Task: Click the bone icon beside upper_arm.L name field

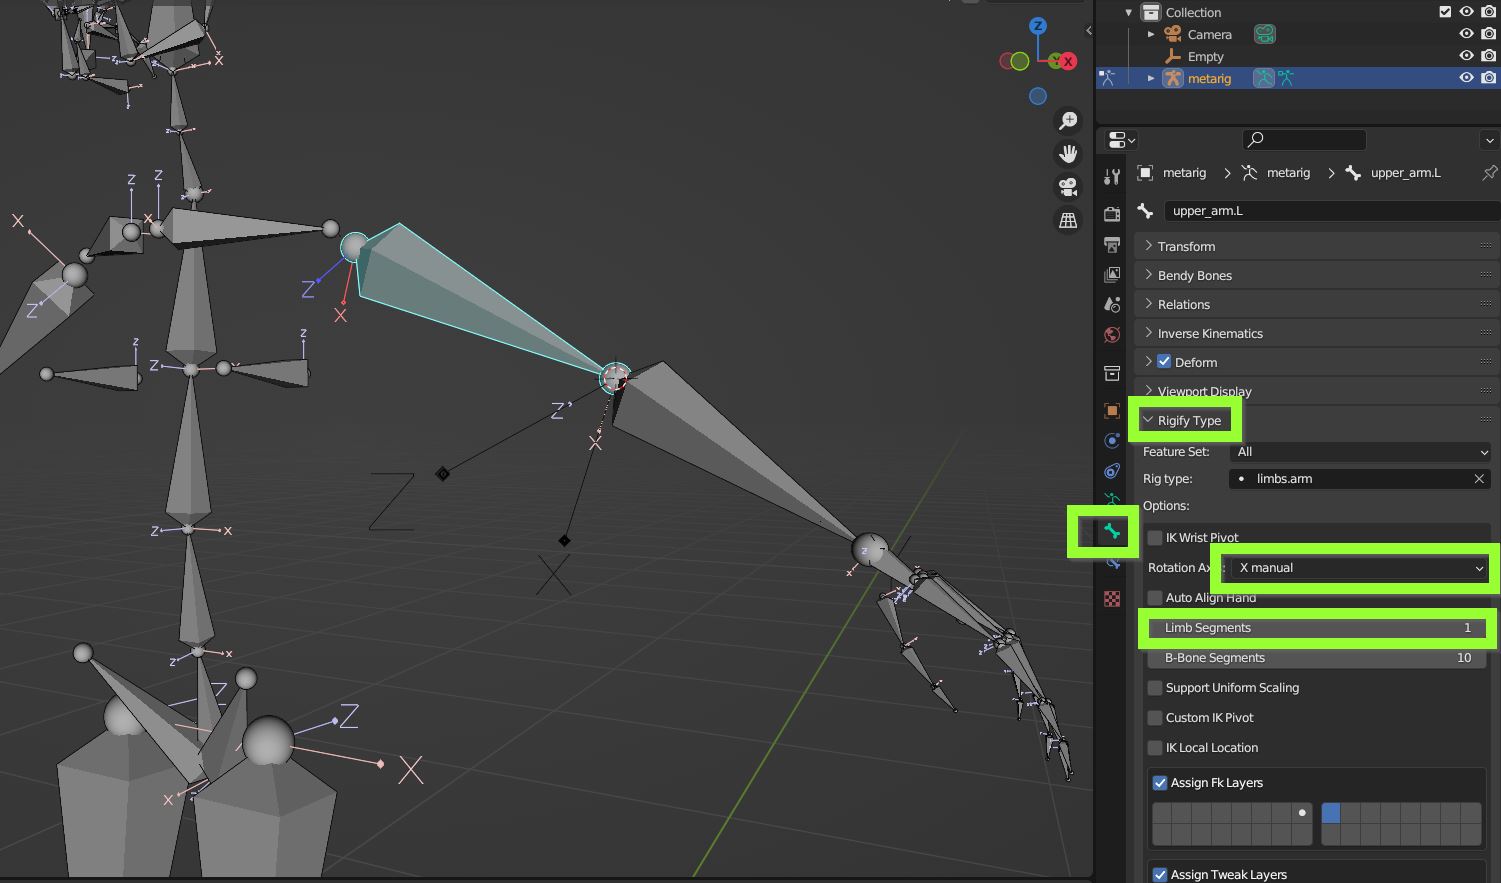Action: point(1146,211)
